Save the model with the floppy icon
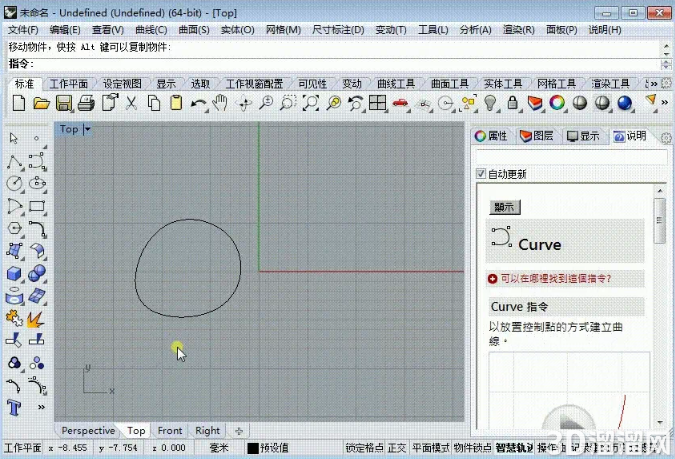The width and height of the screenshot is (675, 459). pos(64,103)
